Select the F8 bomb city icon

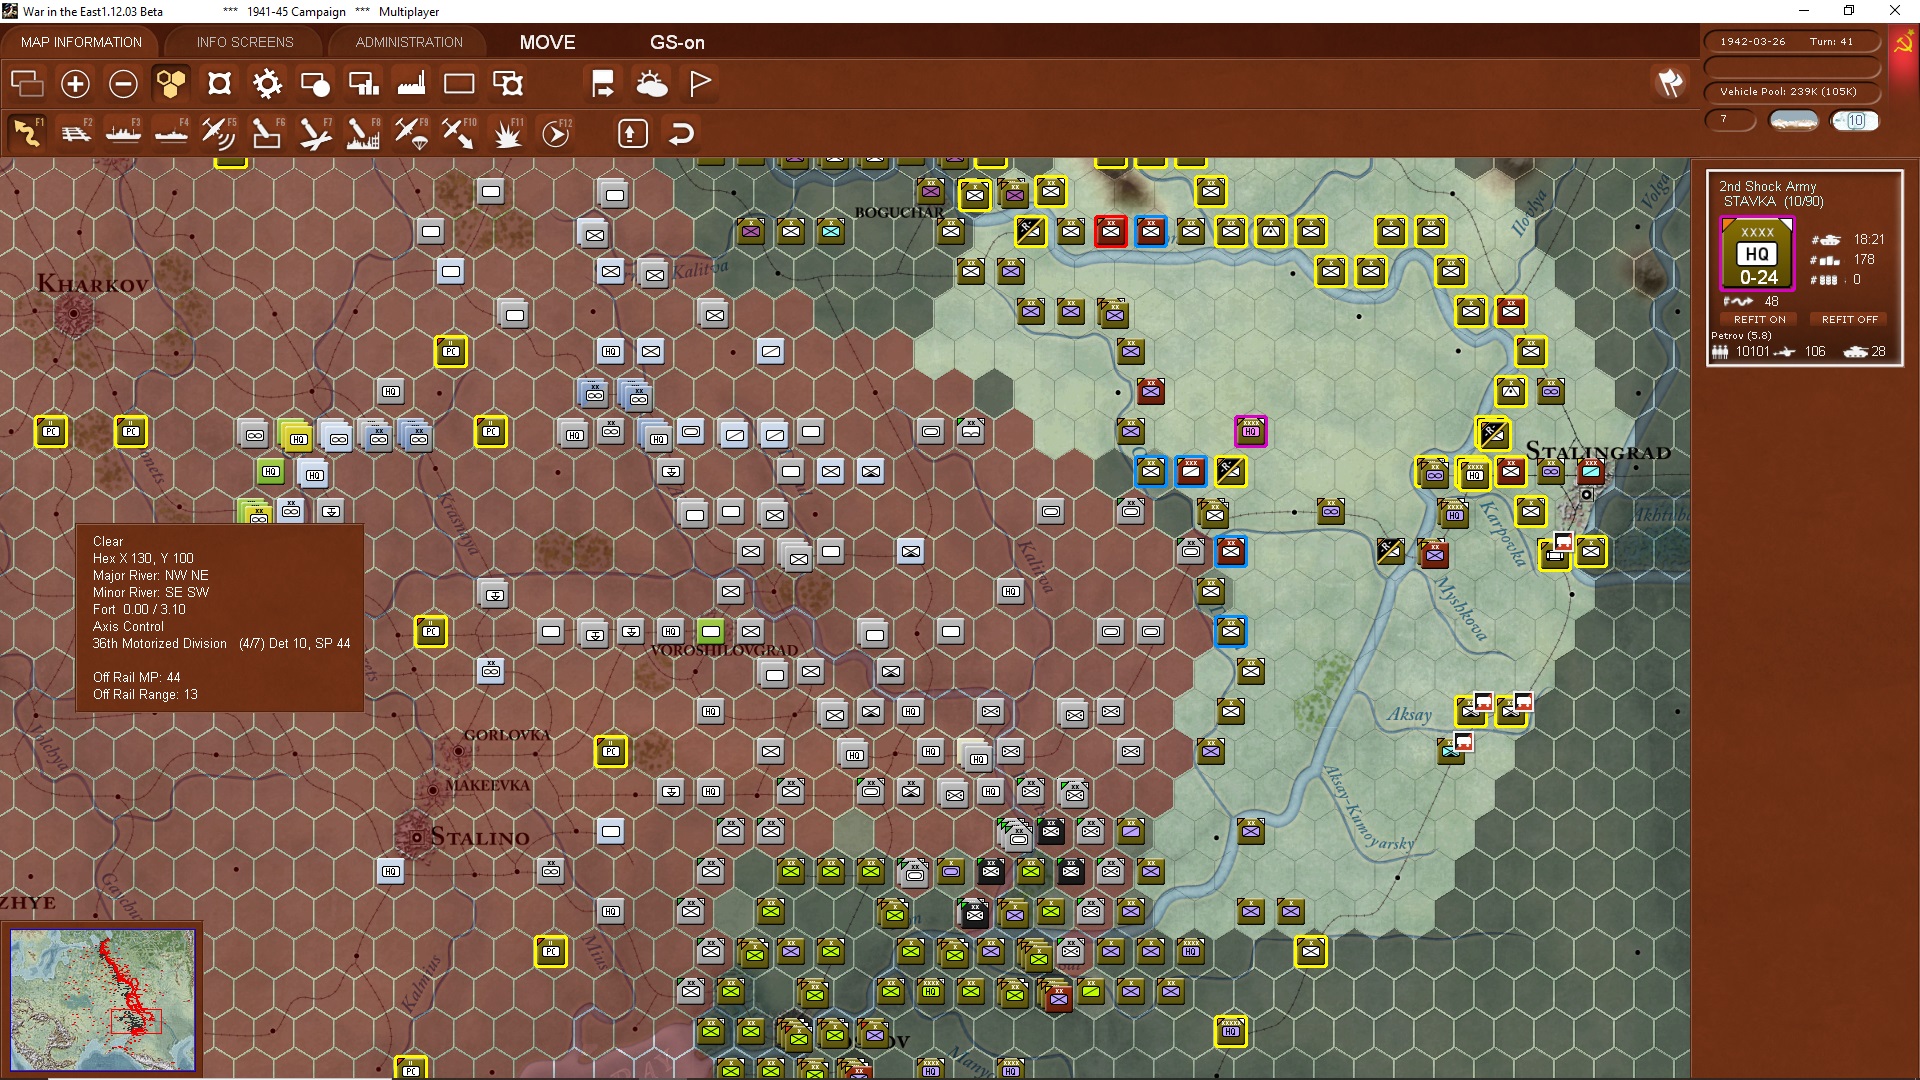[x=363, y=133]
